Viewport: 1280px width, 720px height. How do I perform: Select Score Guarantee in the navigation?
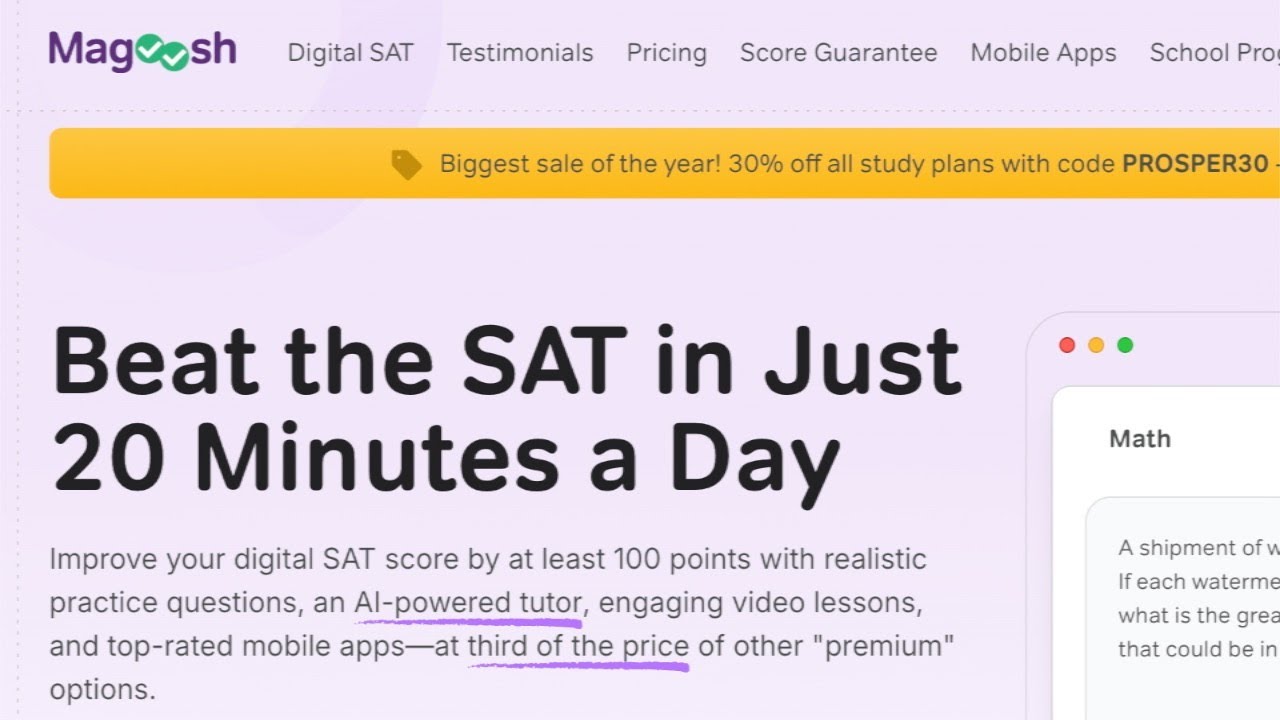[838, 53]
